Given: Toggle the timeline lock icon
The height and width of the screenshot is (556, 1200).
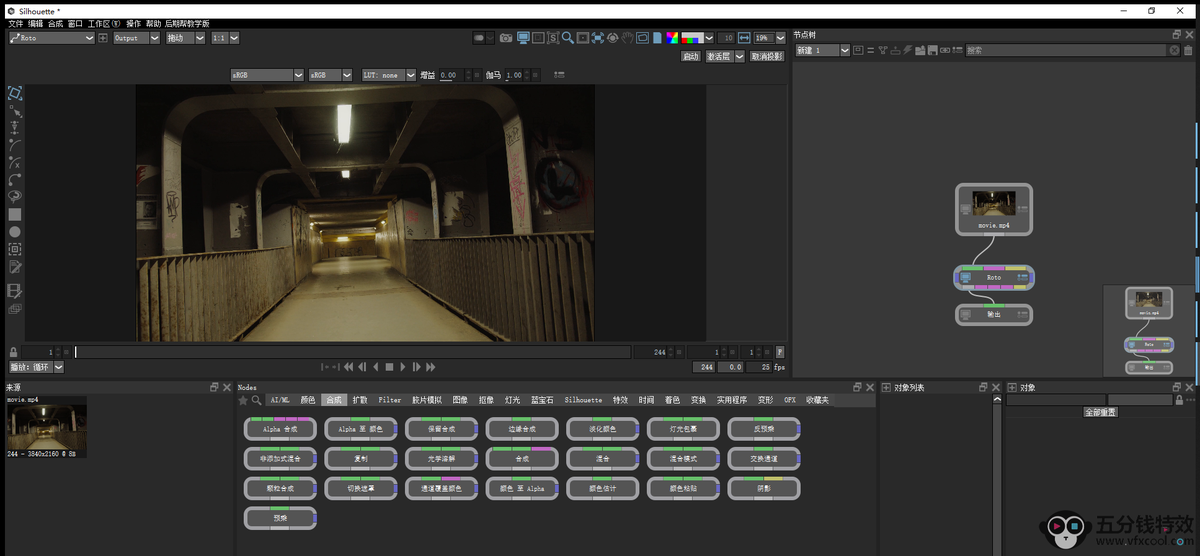Looking at the screenshot, I should point(13,352).
